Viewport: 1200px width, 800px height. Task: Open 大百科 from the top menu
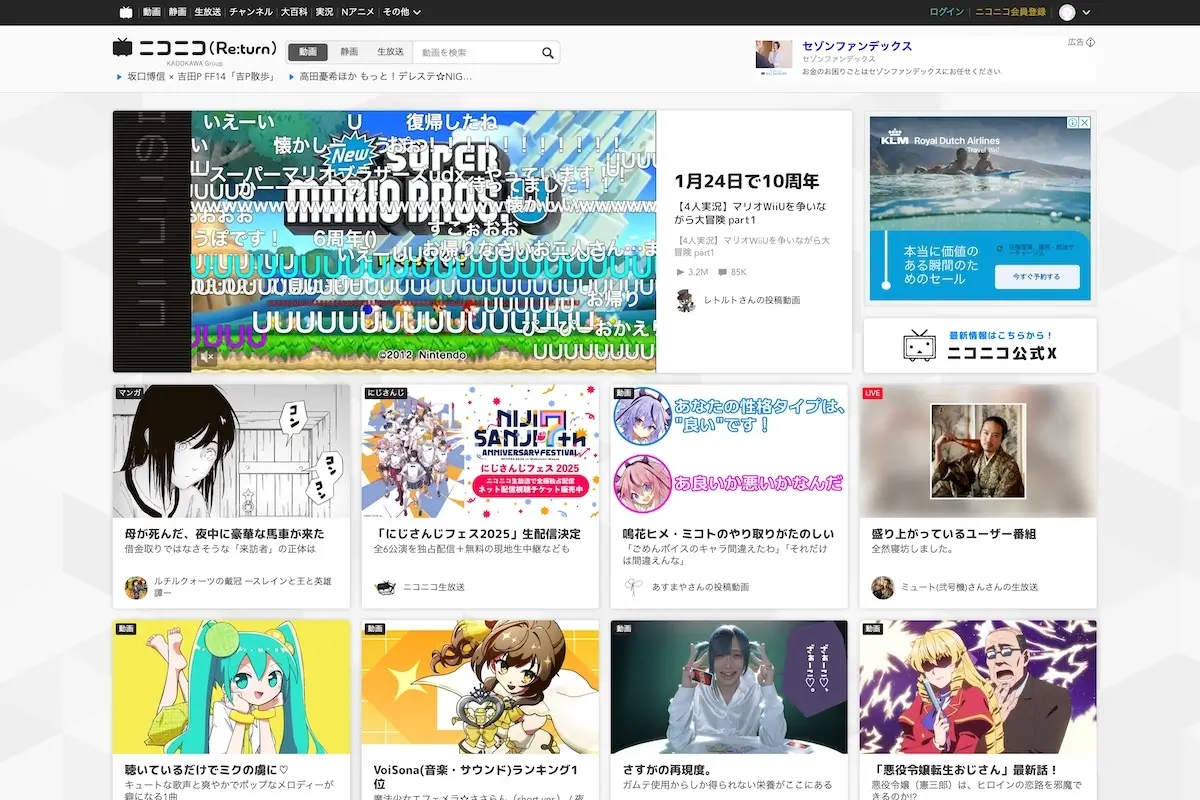(291, 13)
